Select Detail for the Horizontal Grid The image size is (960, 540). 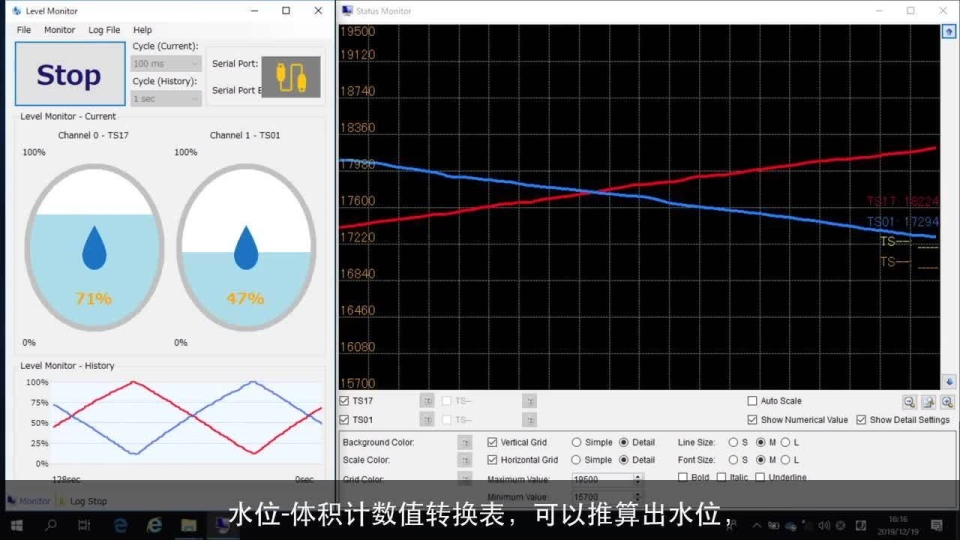624,460
